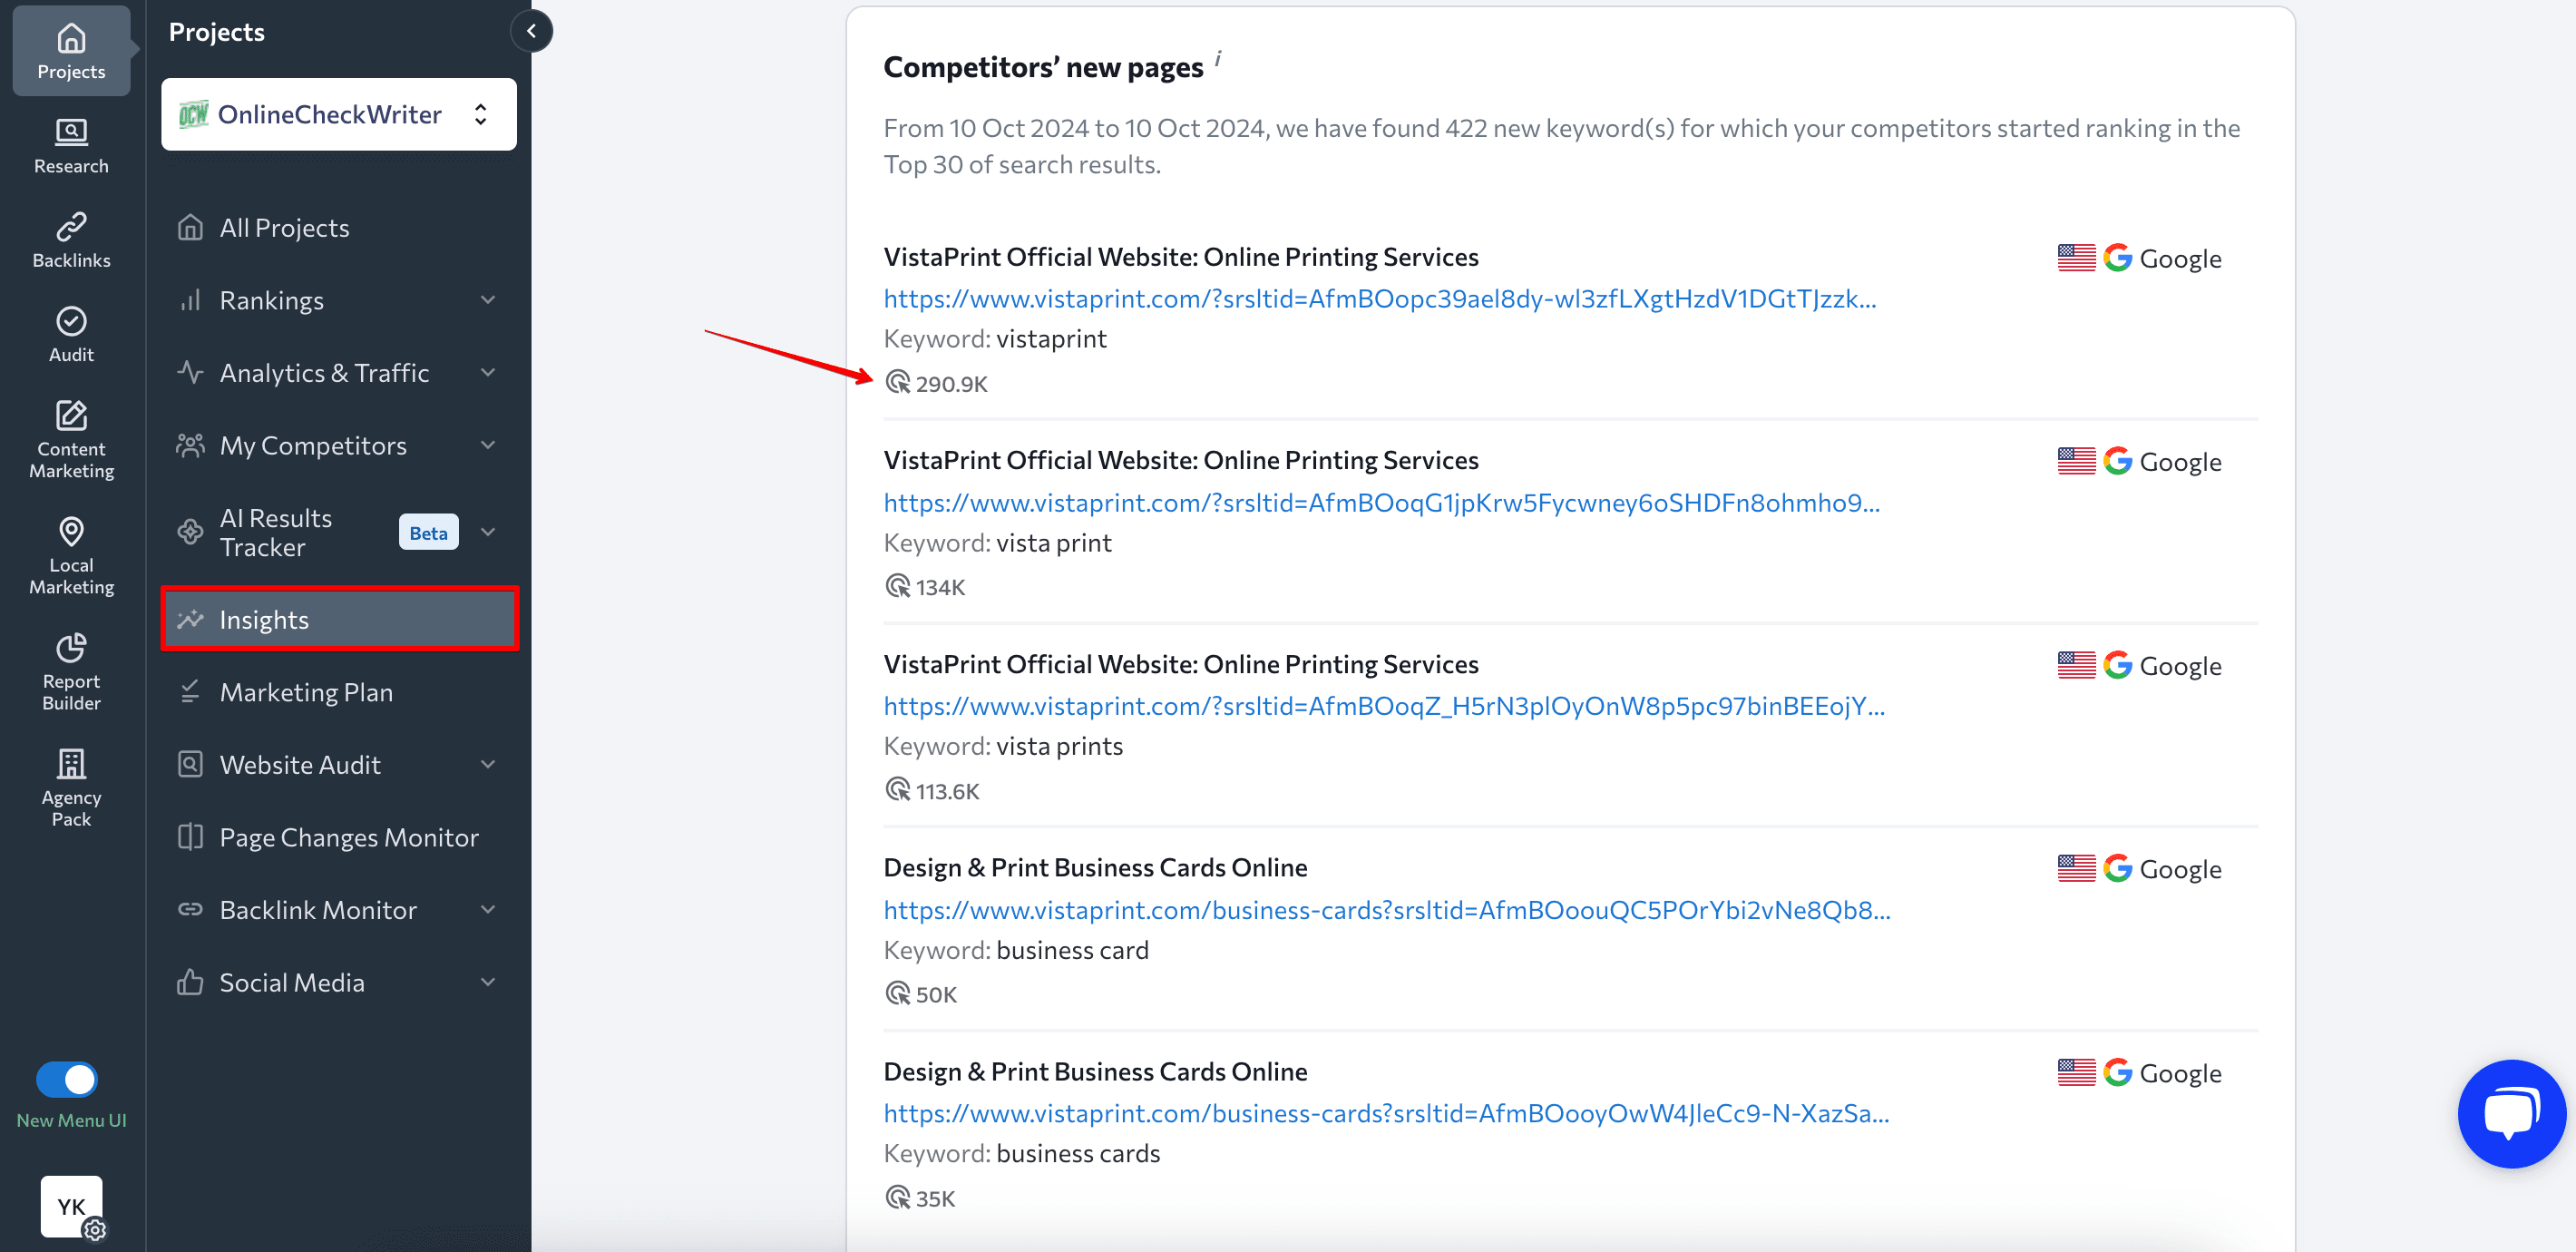The image size is (2576, 1252).
Task: Click the collapse sidebar arrow button
Action: point(532,30)
